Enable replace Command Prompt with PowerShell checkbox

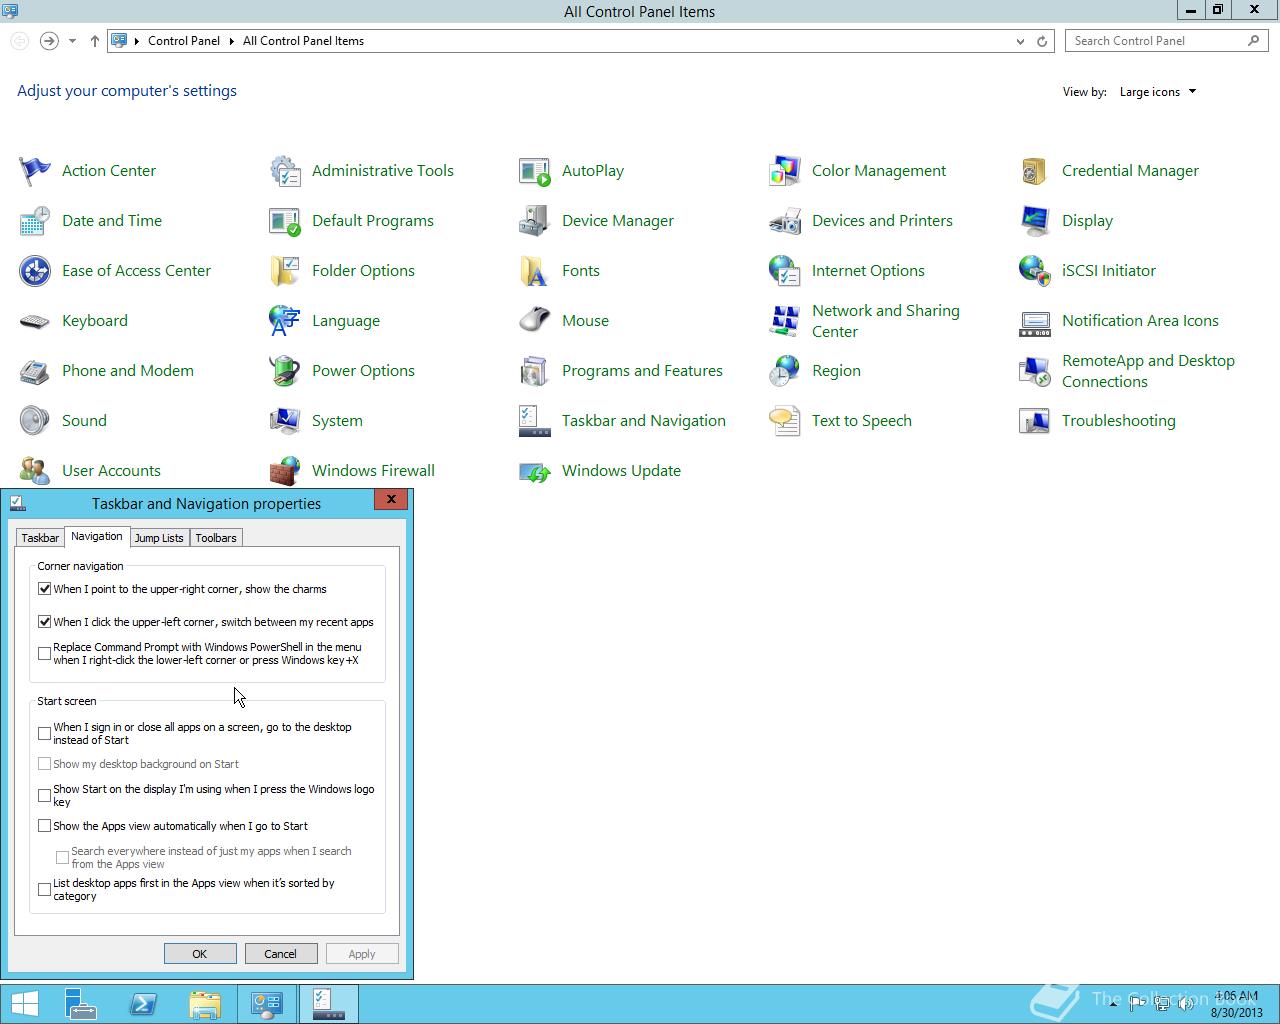tap(45, 653)
